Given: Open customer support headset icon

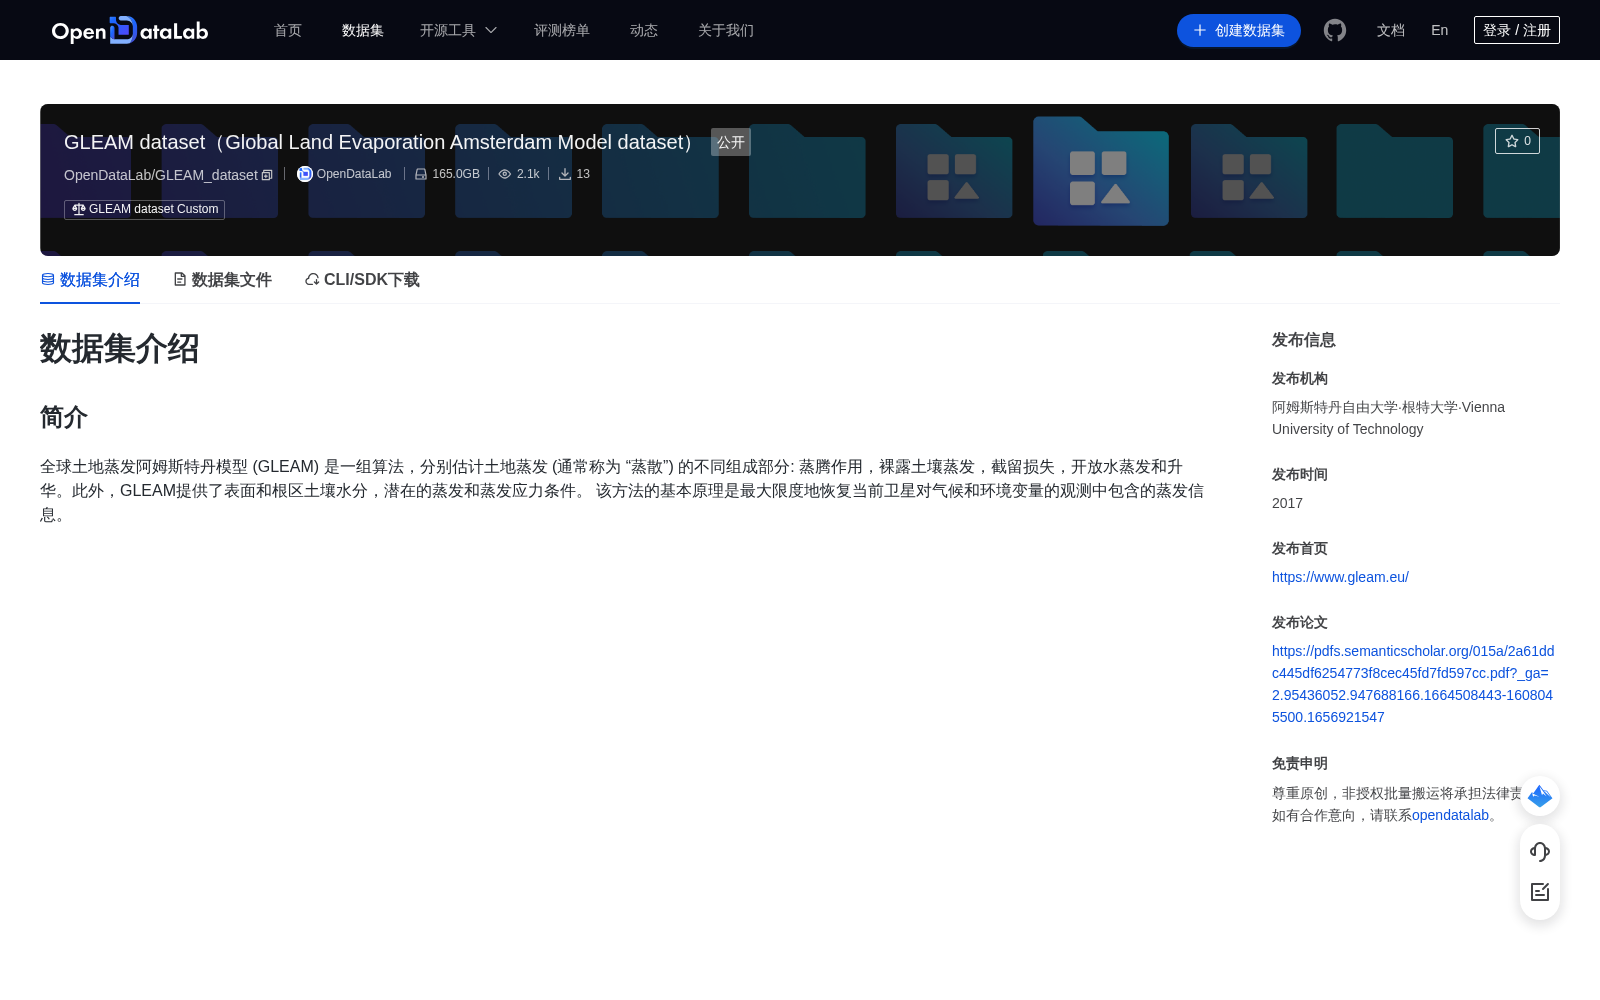Looking at the screenshot, I should (x=1540, y=851).
